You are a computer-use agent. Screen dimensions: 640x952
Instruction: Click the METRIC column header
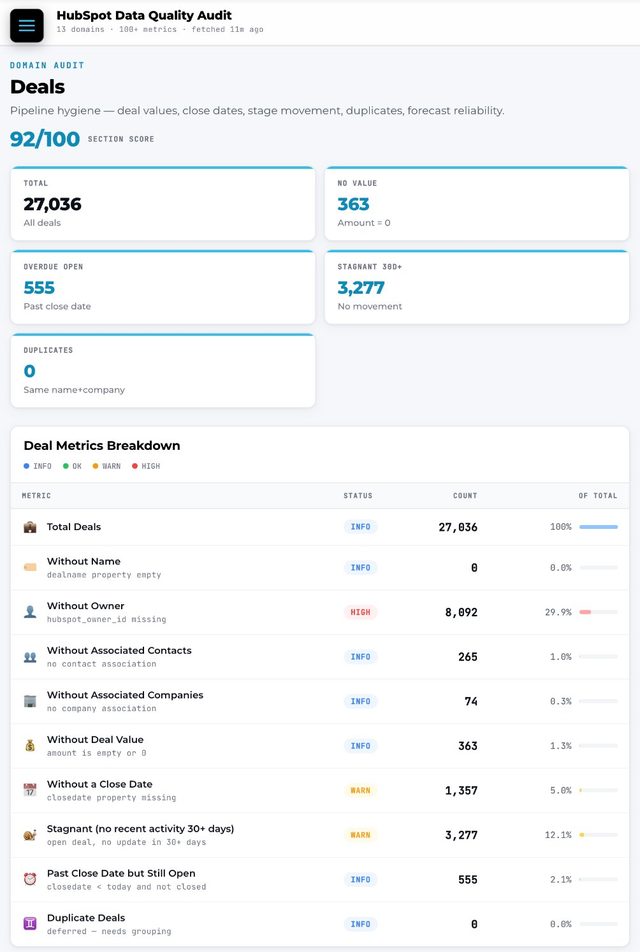36,496
